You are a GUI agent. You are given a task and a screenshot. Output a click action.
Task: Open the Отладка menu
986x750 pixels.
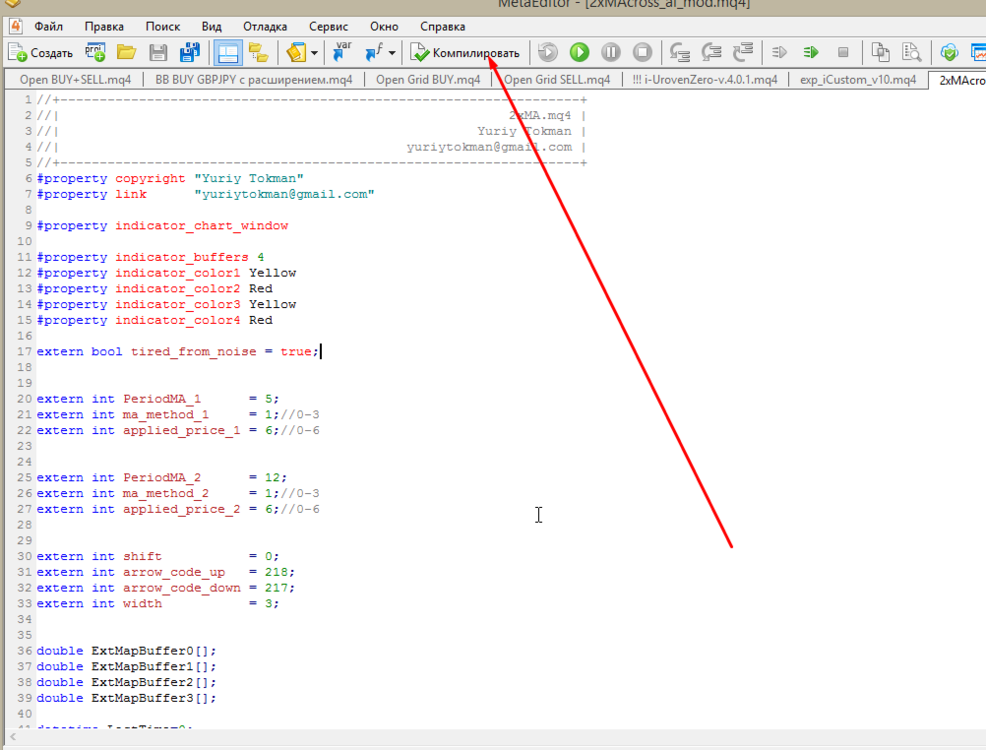click(x=265, y=26)
